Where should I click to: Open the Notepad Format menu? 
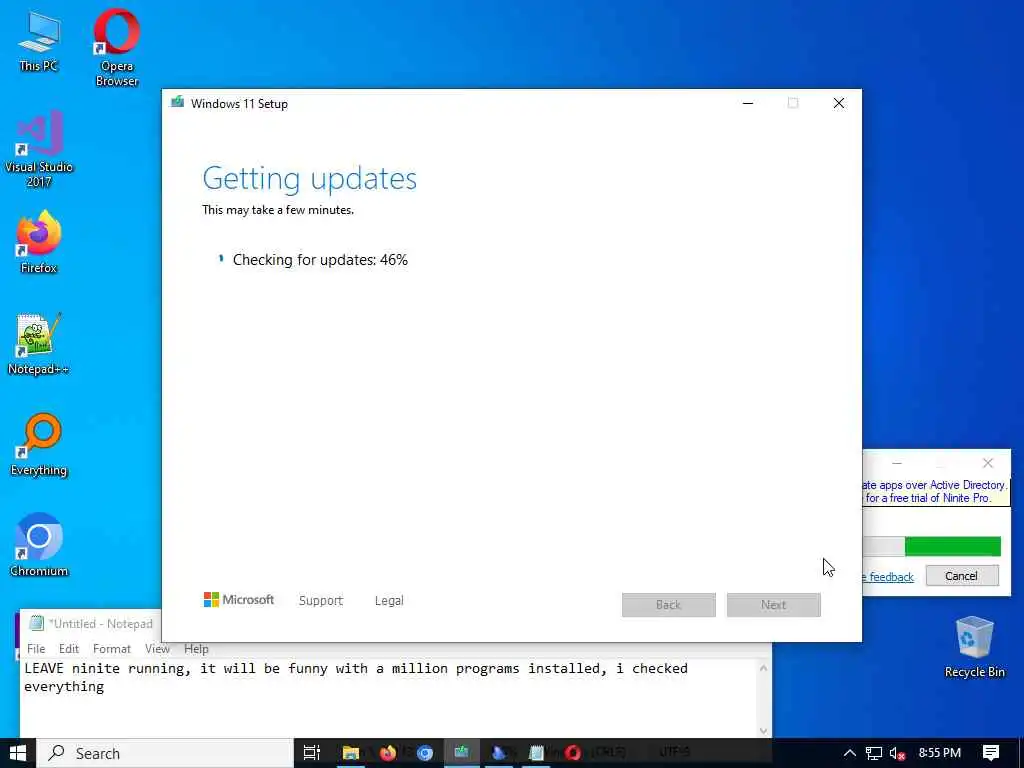coord(112,648)
